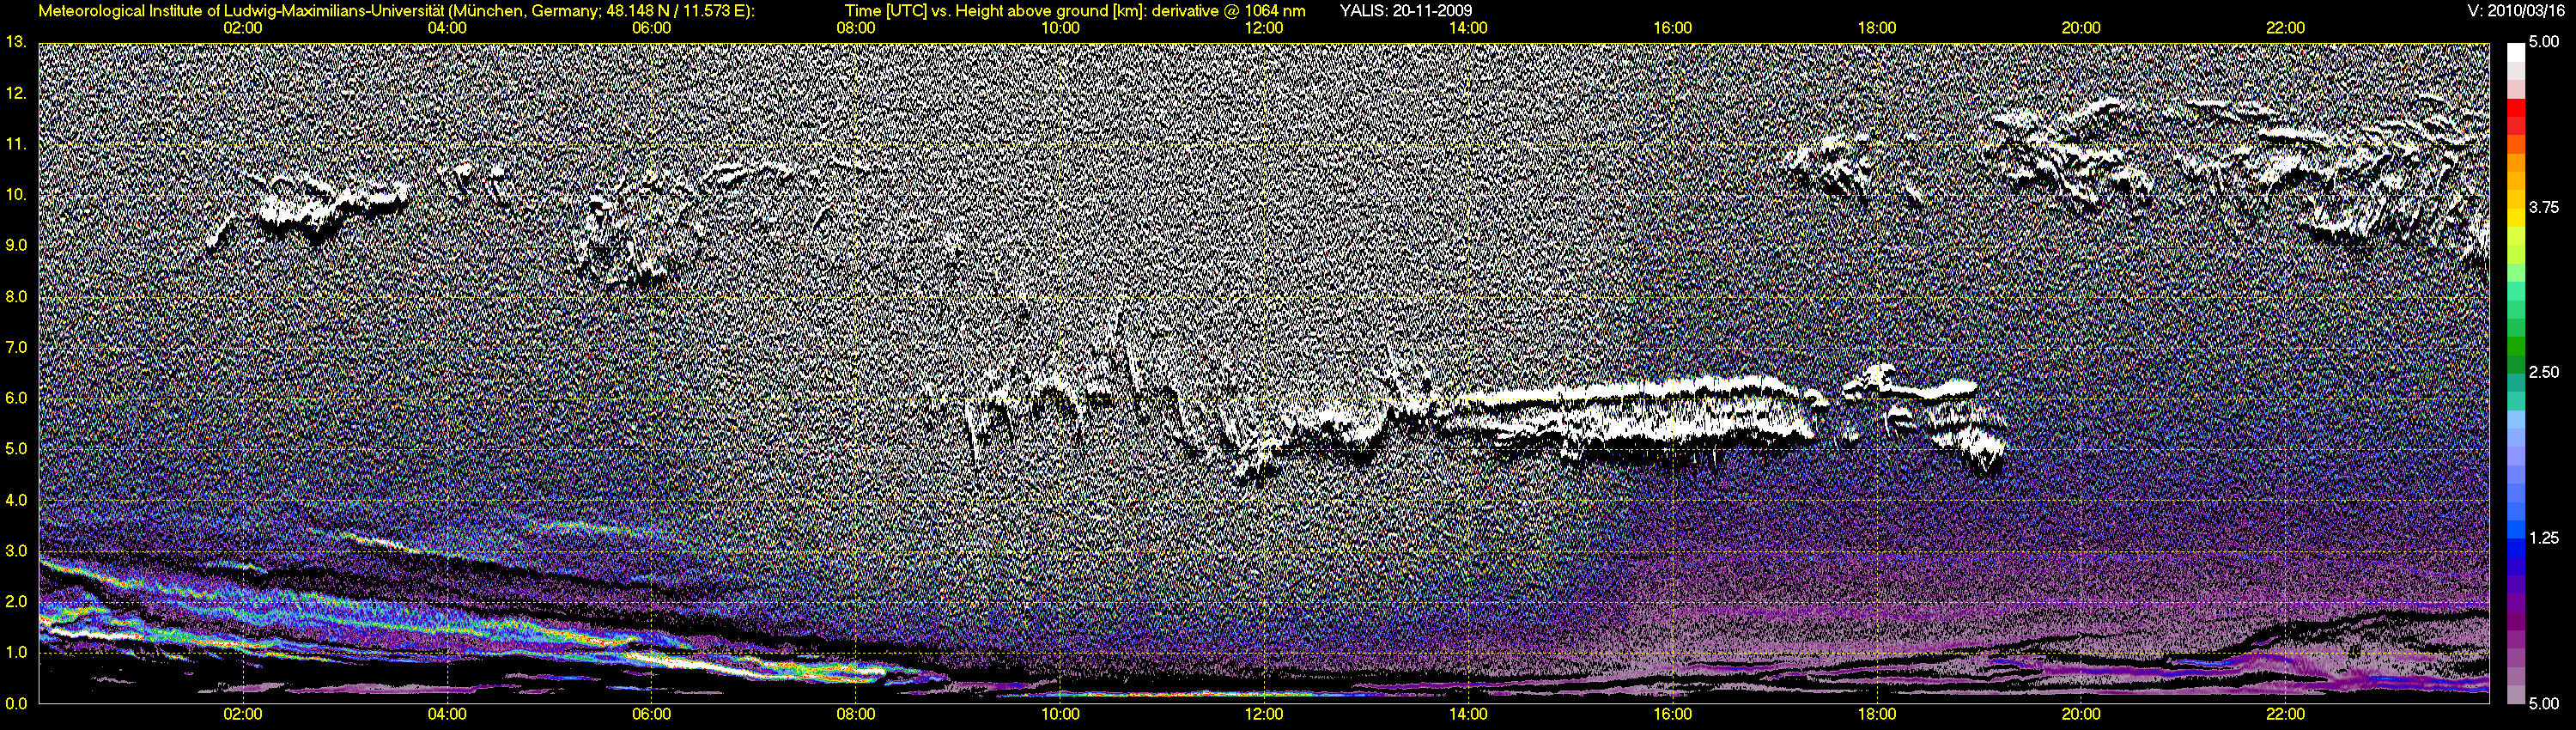Click the 16:00 label on the top time axis

pyautogui.click(x=1673, y=28)
